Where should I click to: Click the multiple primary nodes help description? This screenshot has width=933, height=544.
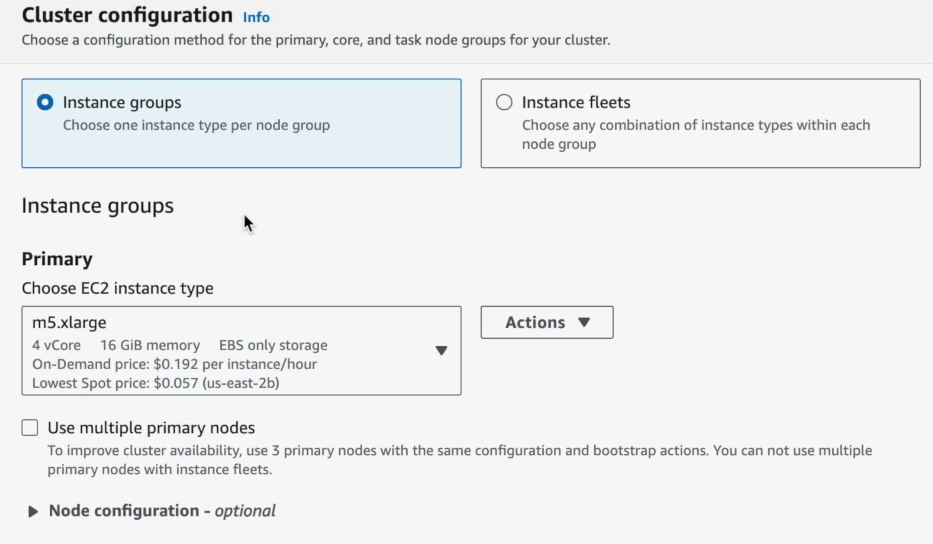[460, 459]
